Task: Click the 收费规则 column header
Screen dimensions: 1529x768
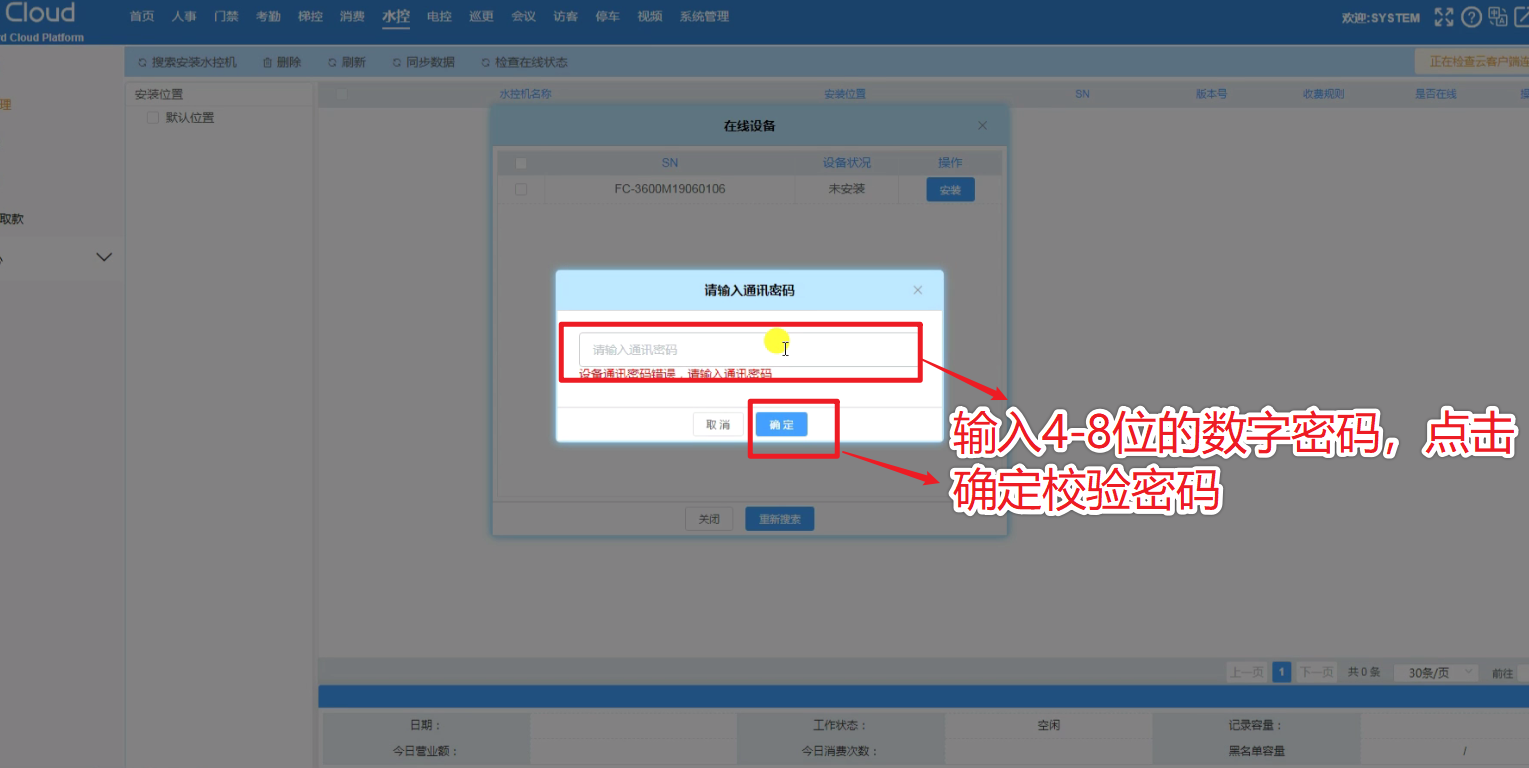Action: pyautogui.click(x=1323, y=94)
